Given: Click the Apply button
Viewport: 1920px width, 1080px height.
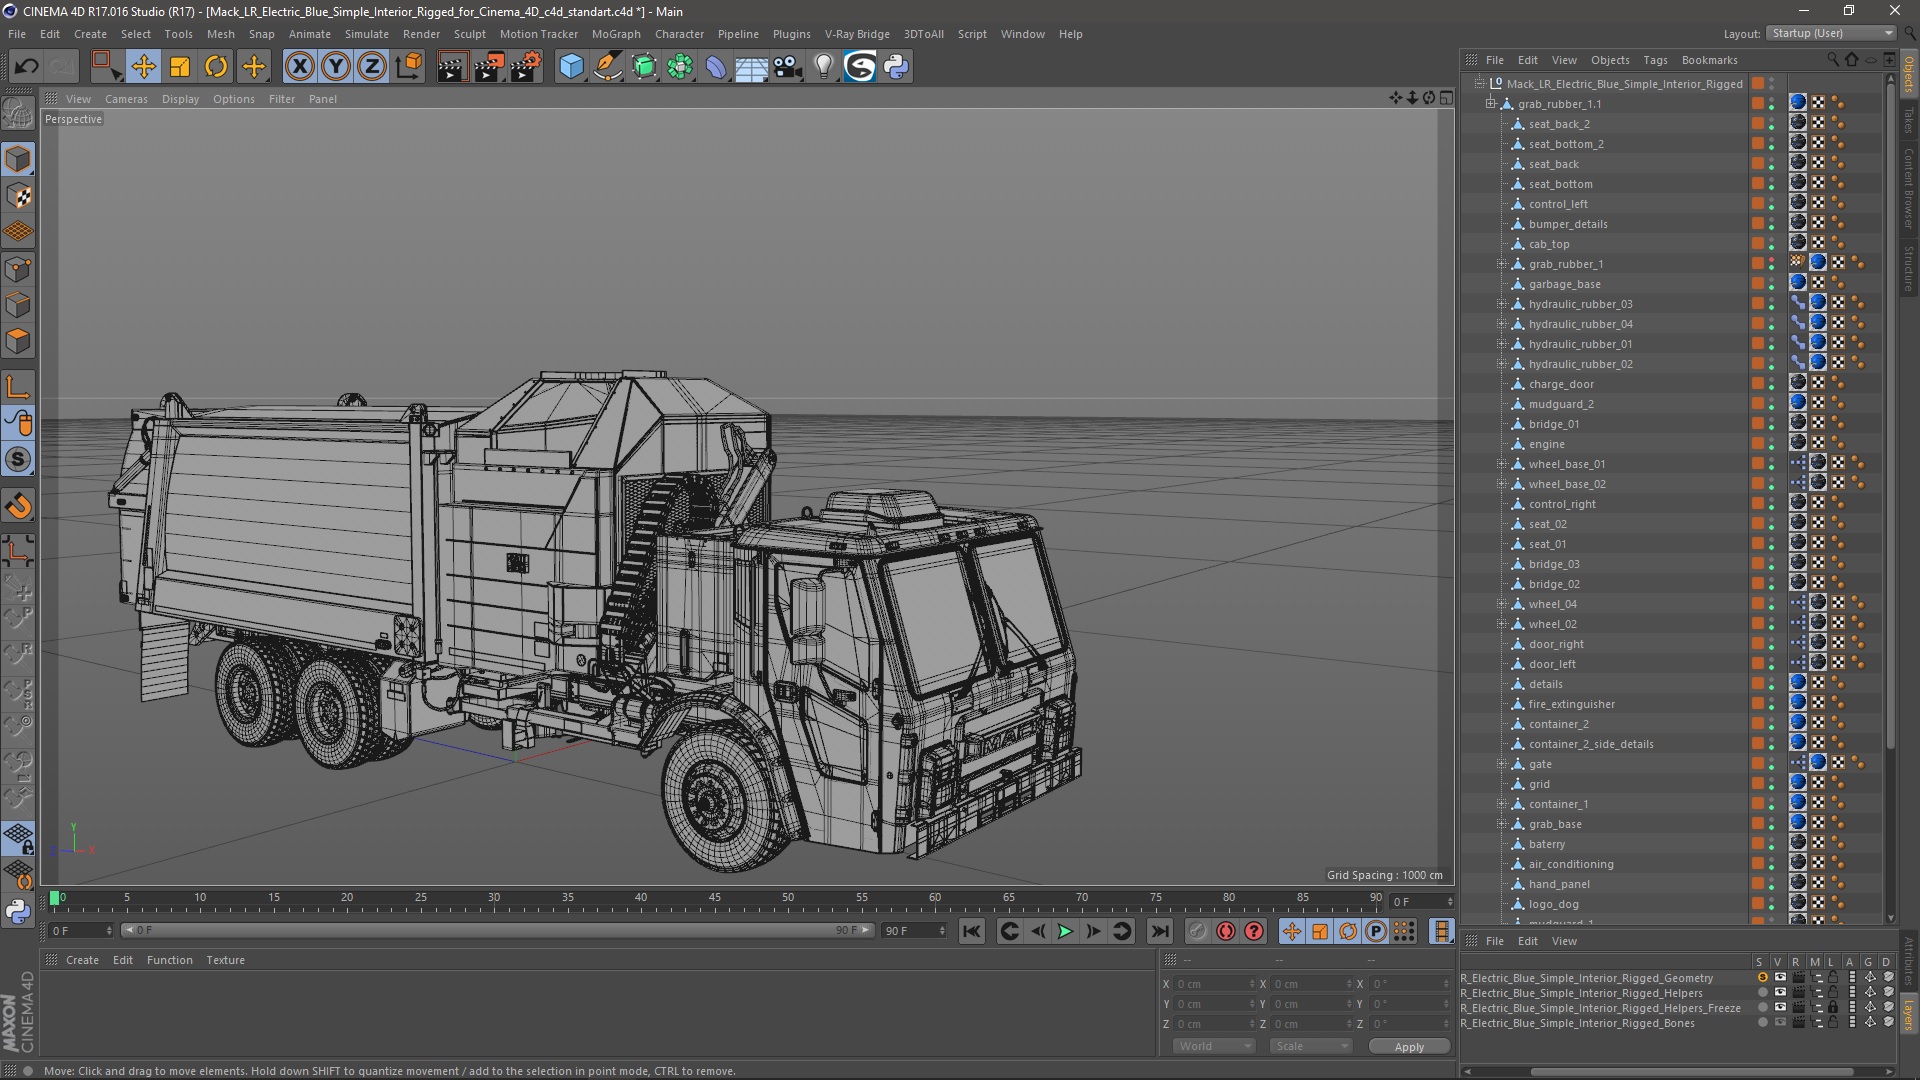Looking at the screenshot, I should click(1409, 1047).
